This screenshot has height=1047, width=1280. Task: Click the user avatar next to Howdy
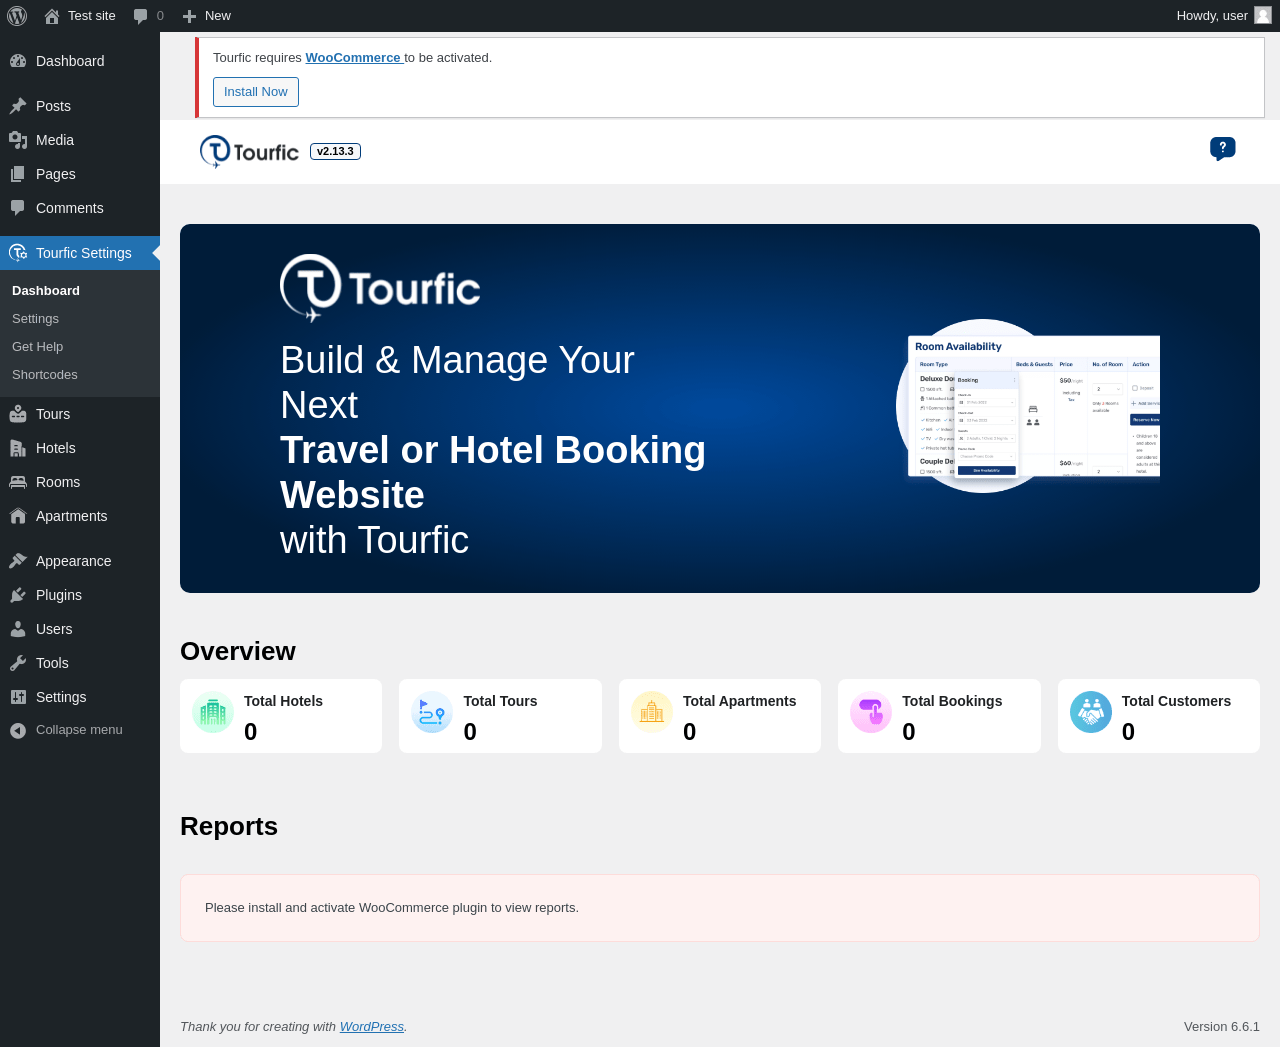1263,15
